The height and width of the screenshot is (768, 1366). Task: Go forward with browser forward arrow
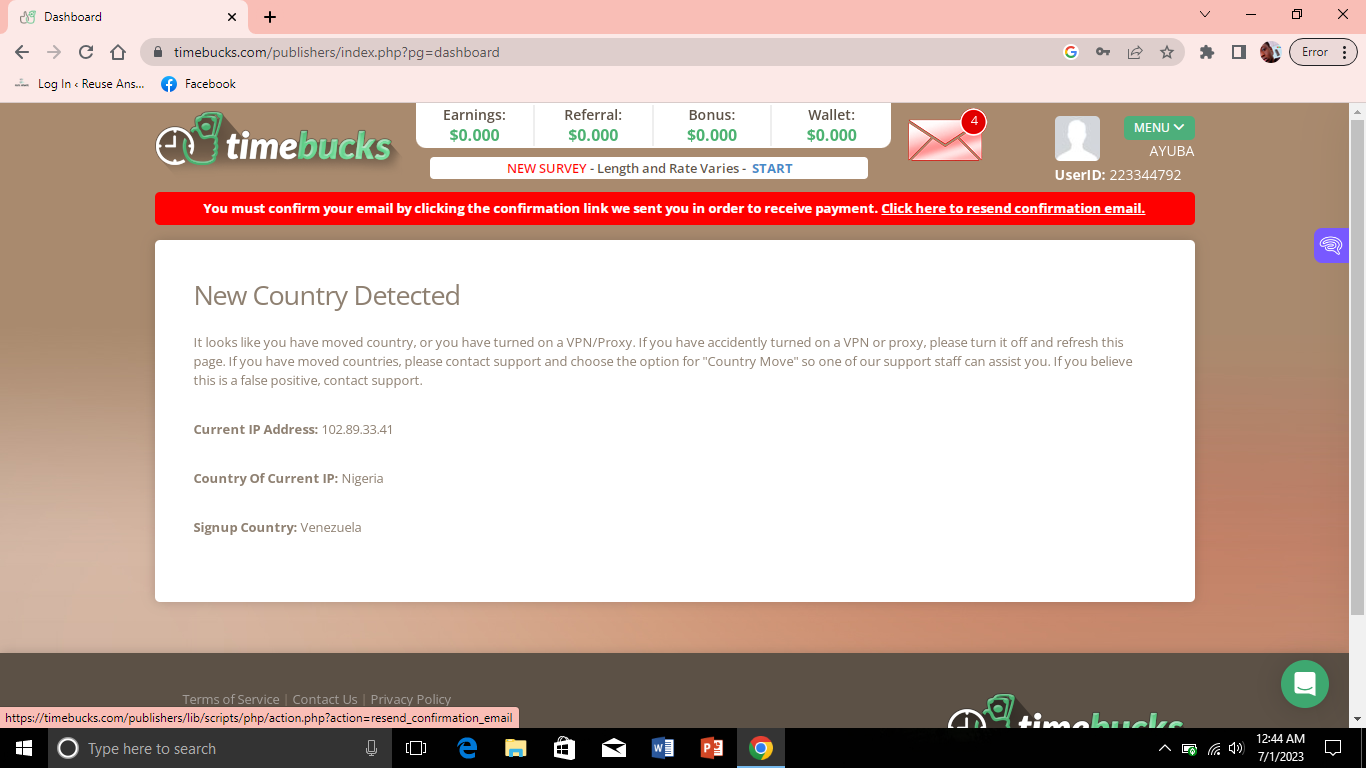[54, 52]
